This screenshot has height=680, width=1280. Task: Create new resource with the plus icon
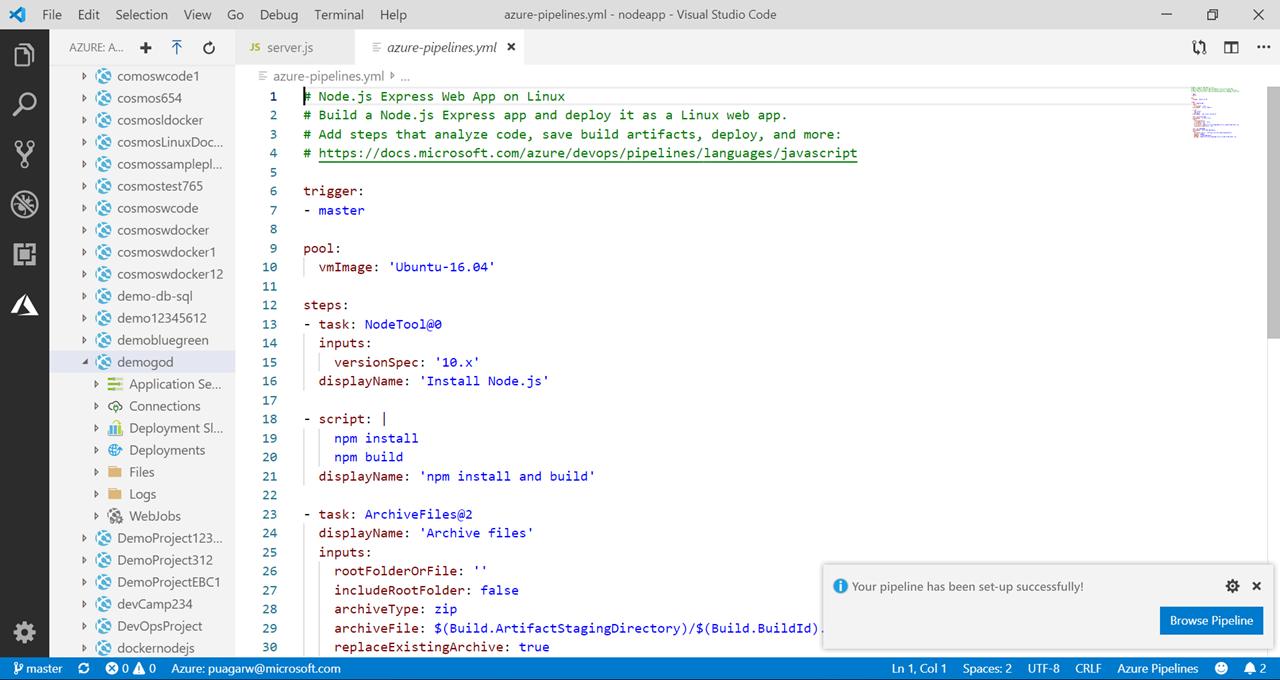point(144,47)
